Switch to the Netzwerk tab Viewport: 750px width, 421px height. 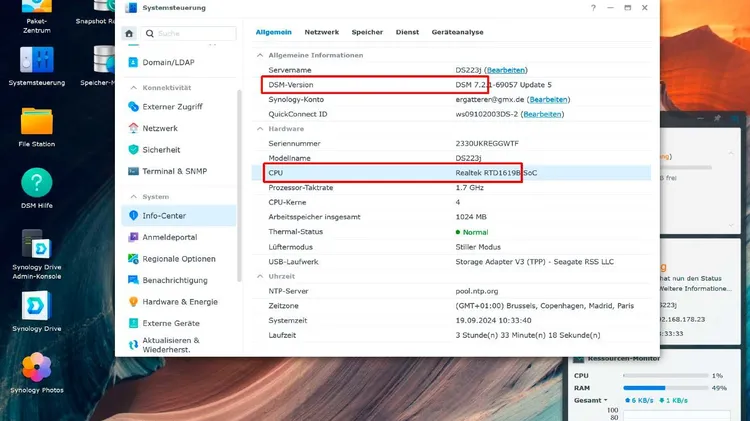(x=321, y=32)
